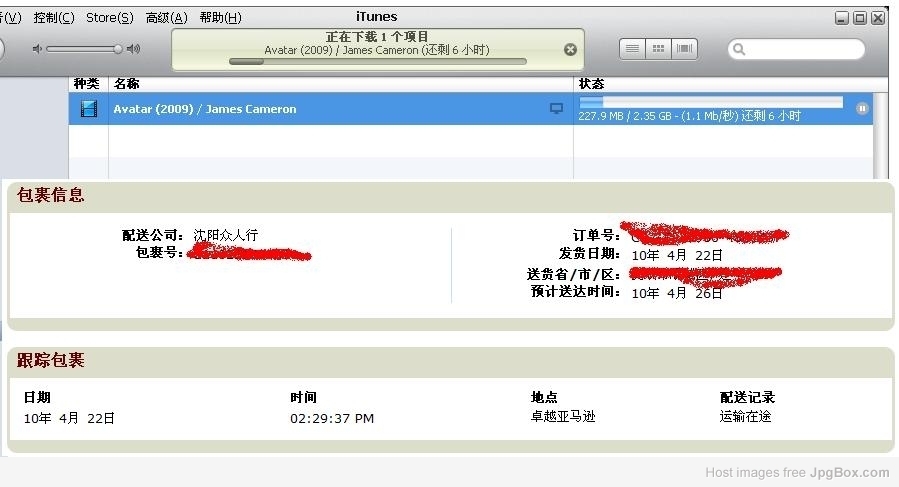Open the 高级(A) menu
The height and width of the screenshot is (487, 899).
tap(166, 18)
